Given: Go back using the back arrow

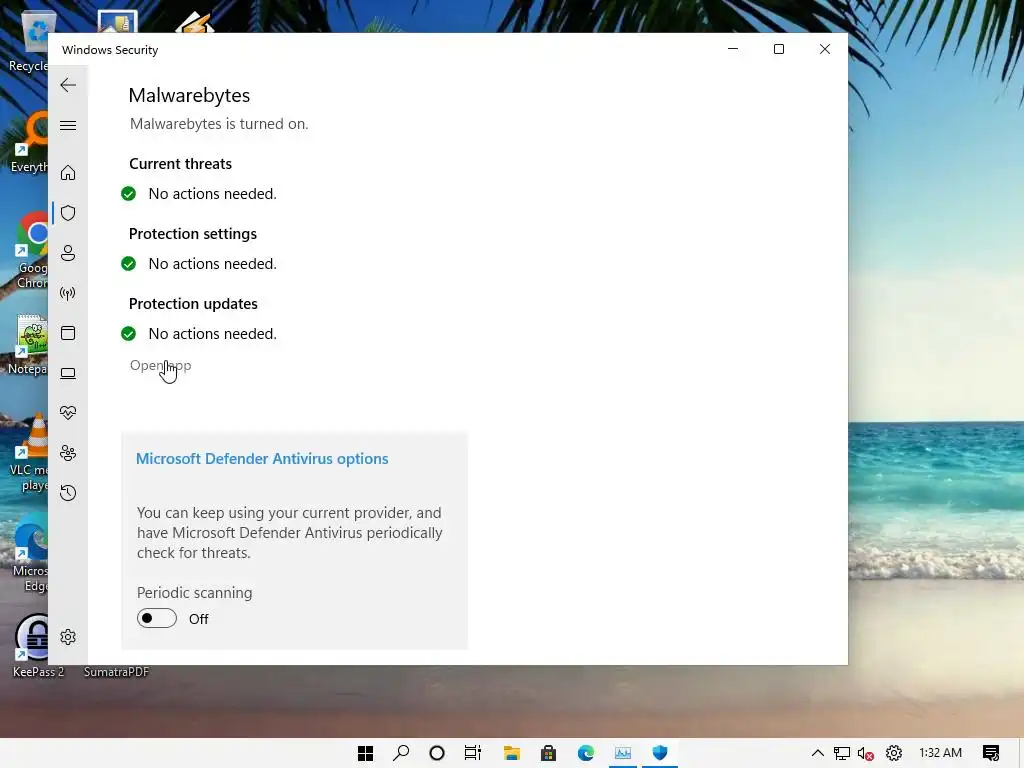Looking at the screenshot, I should (x=68, y=85).
